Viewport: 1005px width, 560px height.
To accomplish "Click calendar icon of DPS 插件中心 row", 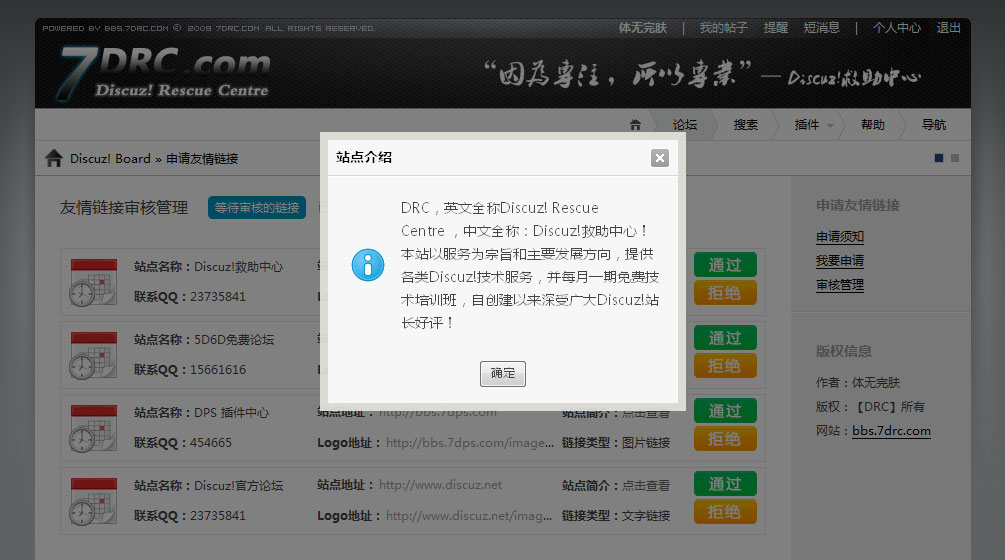I will click(x=93, y=428).
